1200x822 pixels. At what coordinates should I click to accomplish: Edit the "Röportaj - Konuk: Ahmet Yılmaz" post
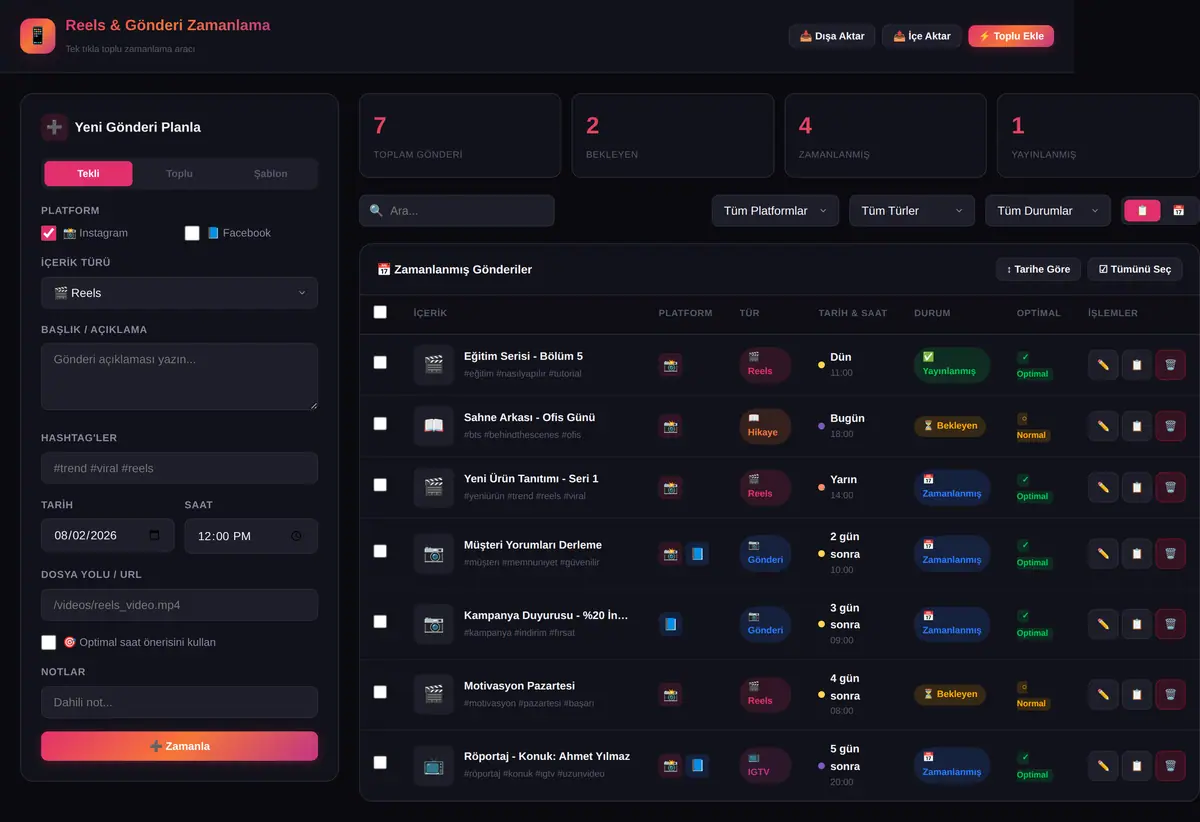pos(1103,765)
